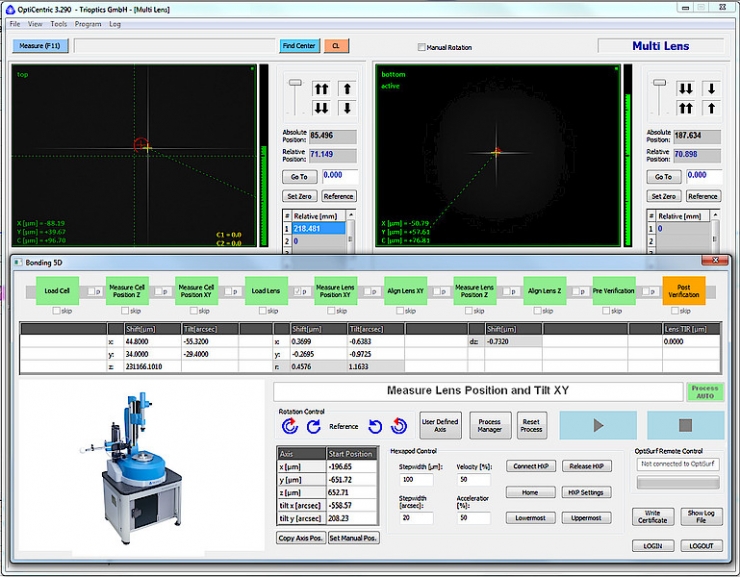Image resolution: width=740 pixels, height=577 pixels.
Task: Select the Post Verification process step
Action: (x=684, y=291)
